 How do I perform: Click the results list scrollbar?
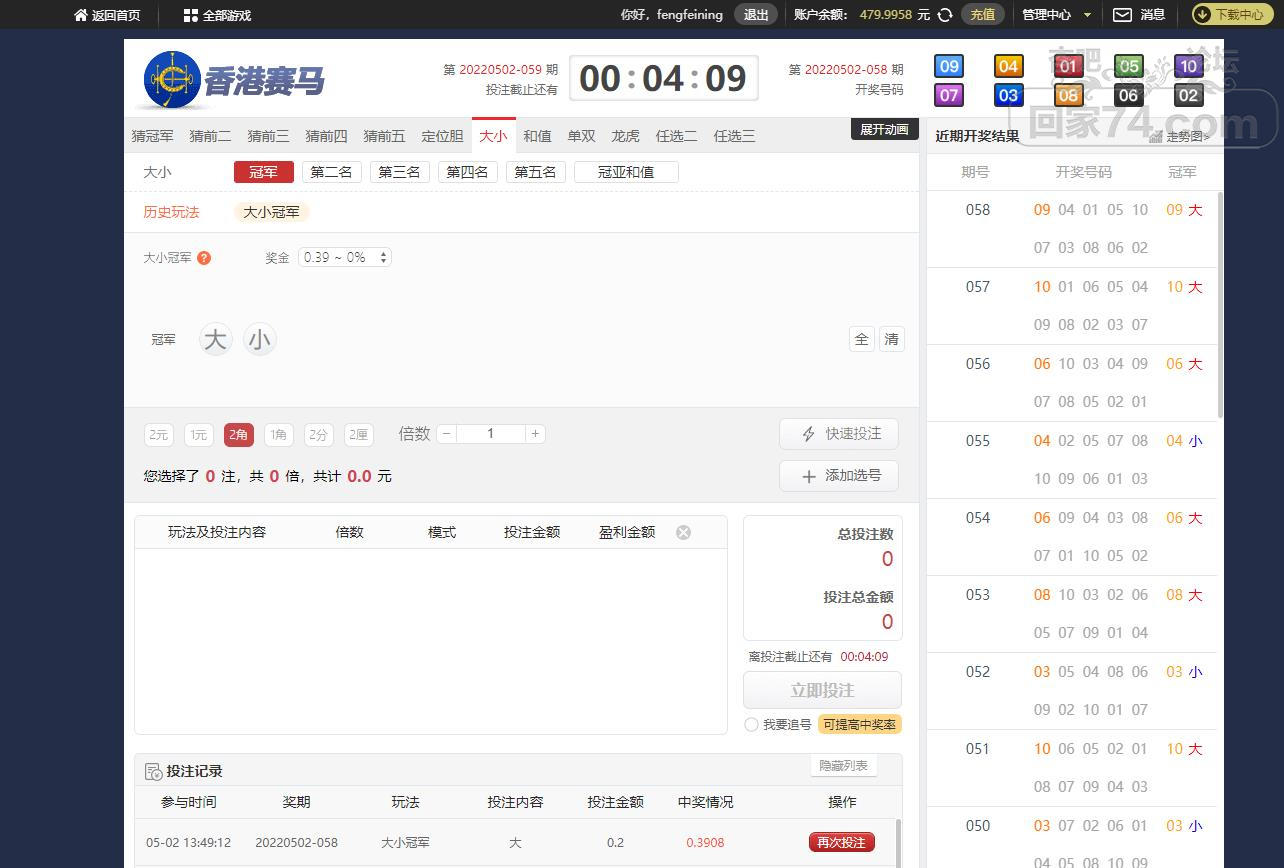click(x=1220, y=300)
